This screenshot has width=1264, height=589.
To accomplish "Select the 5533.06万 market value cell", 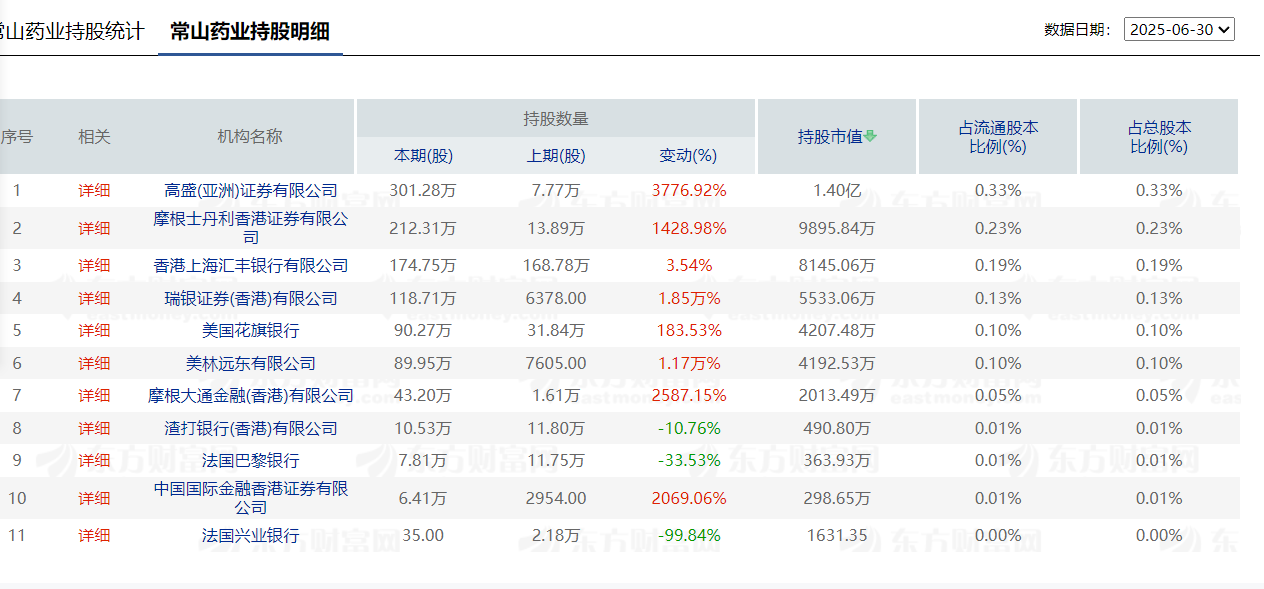I will 837,298.
